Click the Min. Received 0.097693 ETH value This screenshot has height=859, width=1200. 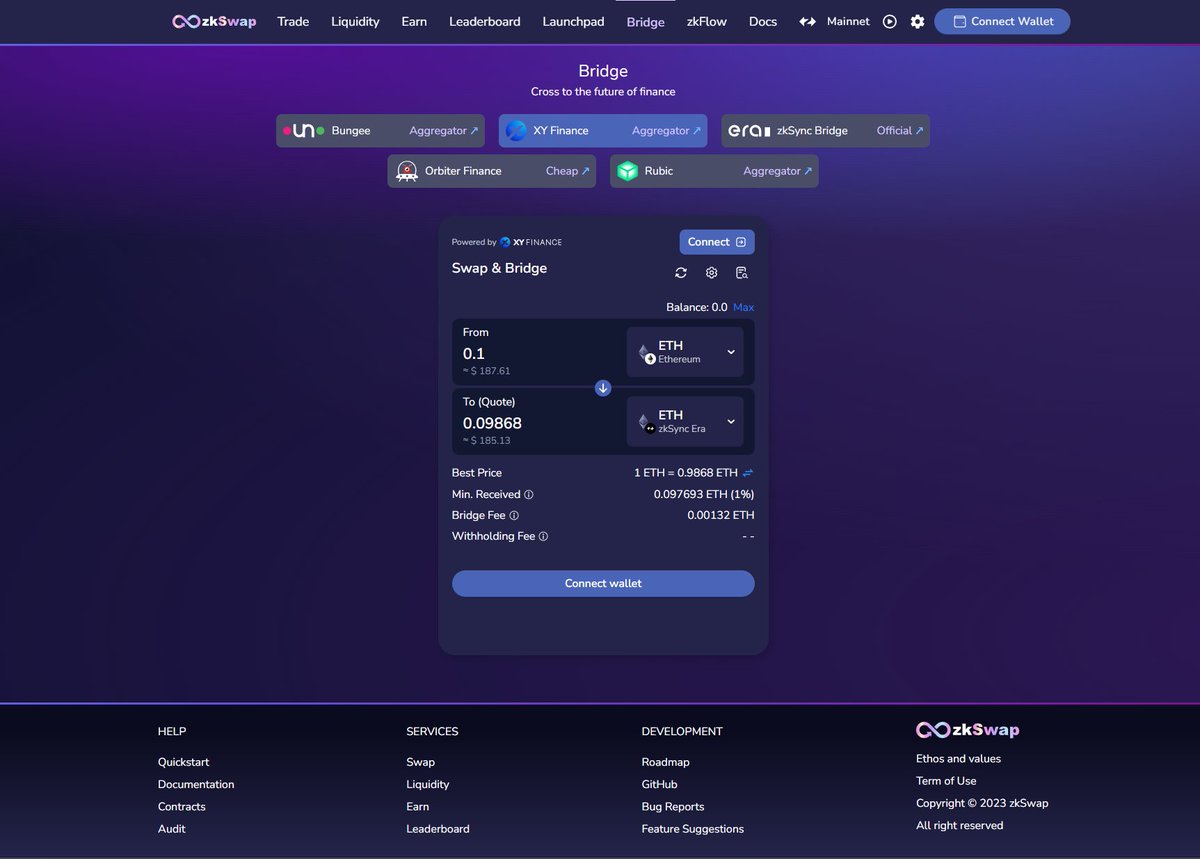704,495
